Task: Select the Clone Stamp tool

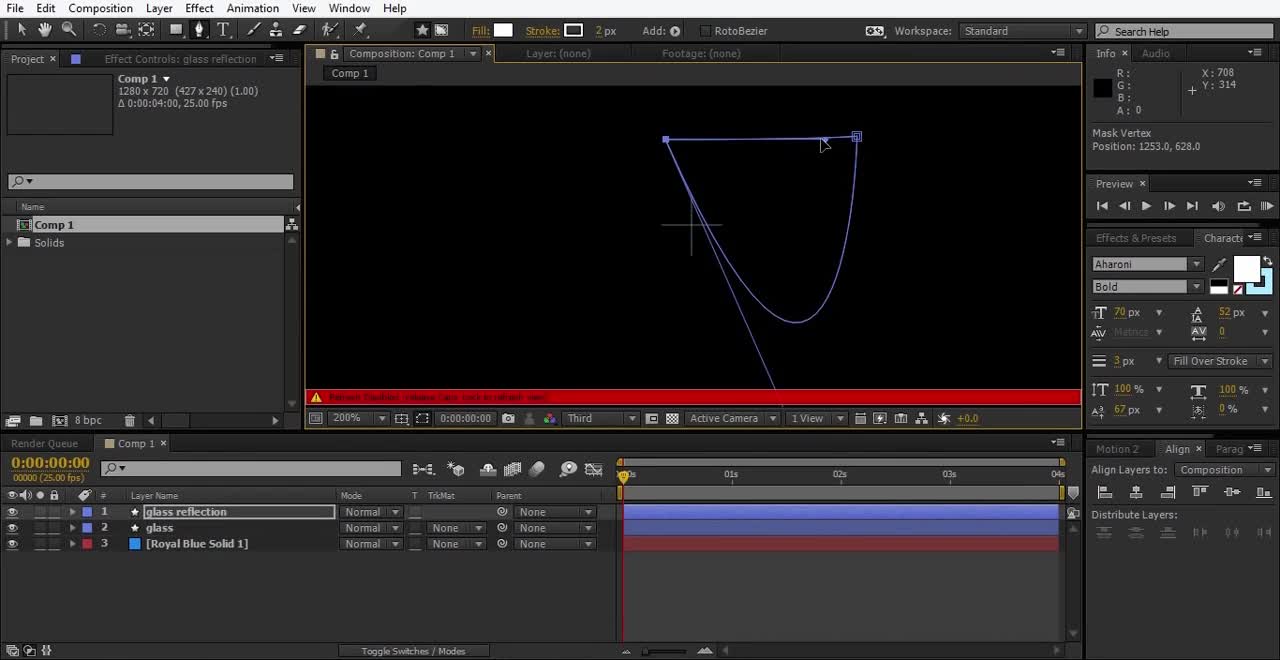Action: [x=277, y=30]
